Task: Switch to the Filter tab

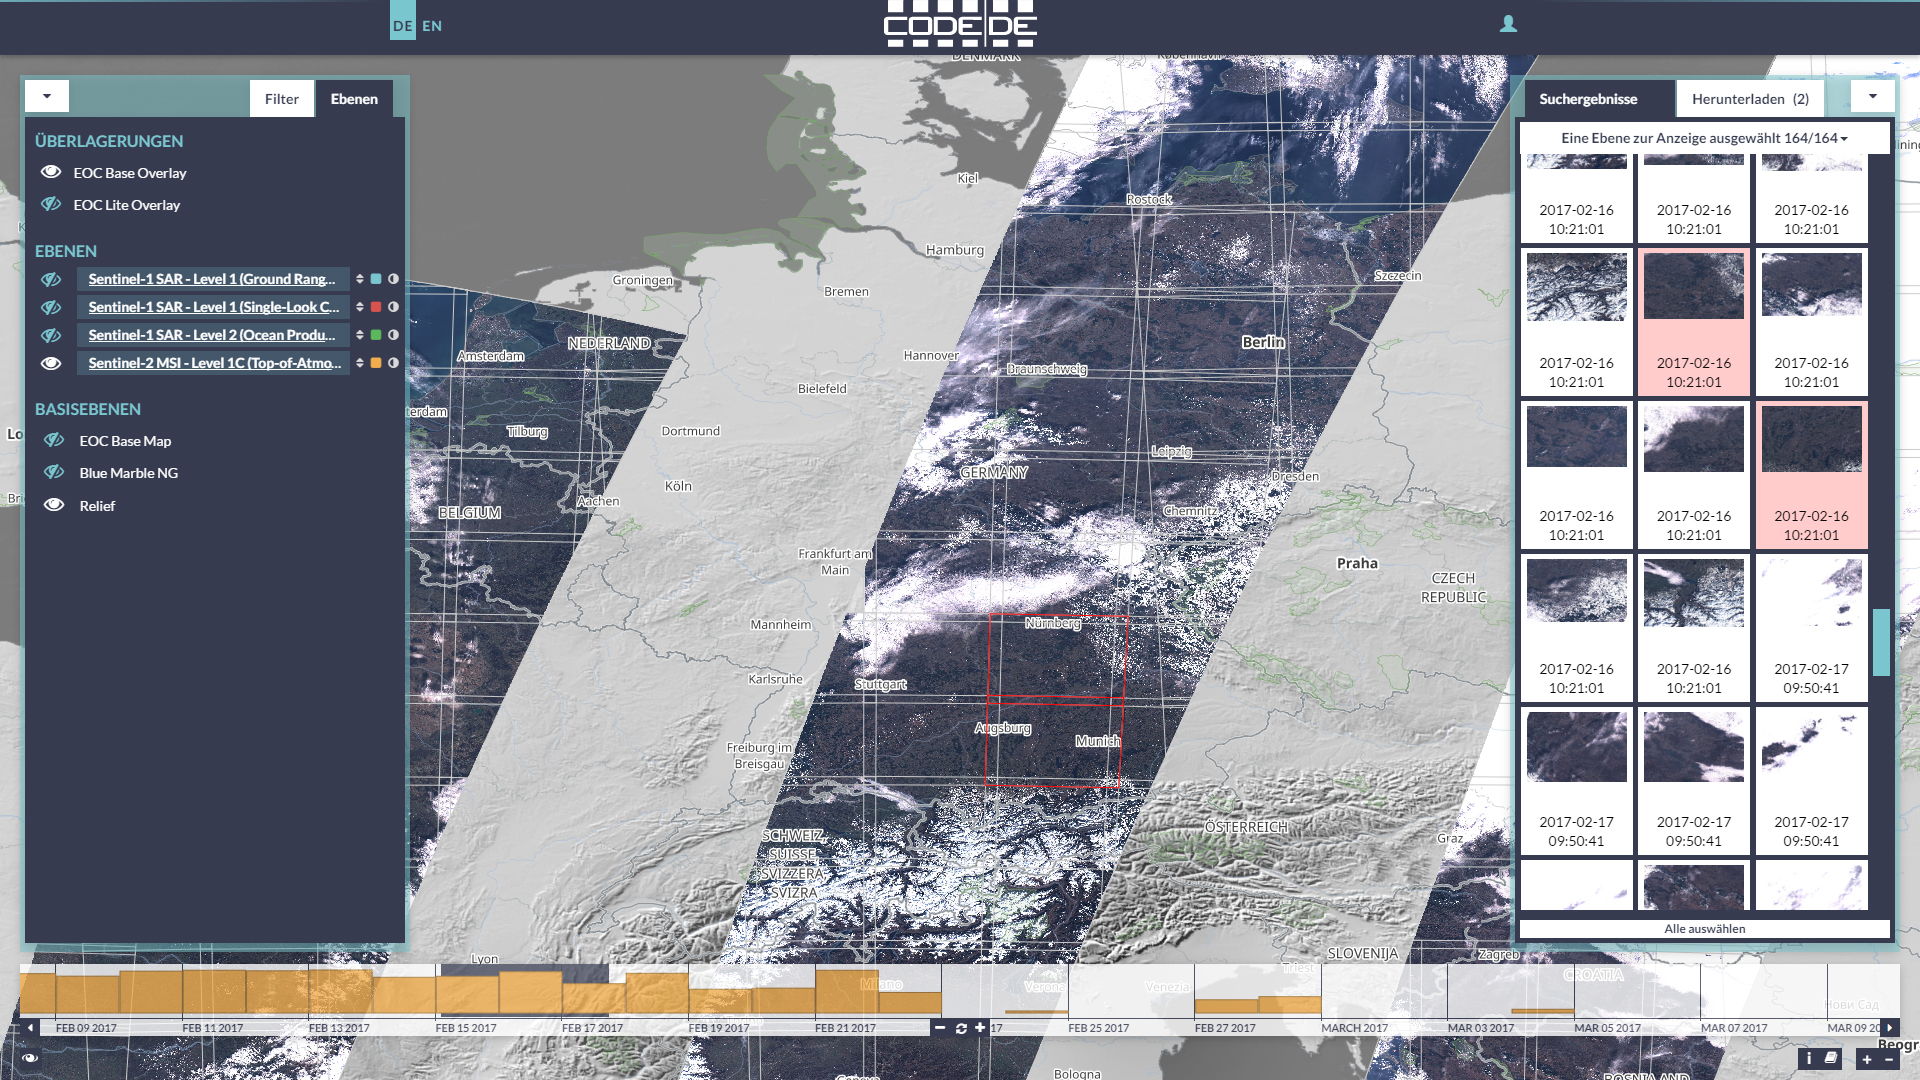Action: 281,99
